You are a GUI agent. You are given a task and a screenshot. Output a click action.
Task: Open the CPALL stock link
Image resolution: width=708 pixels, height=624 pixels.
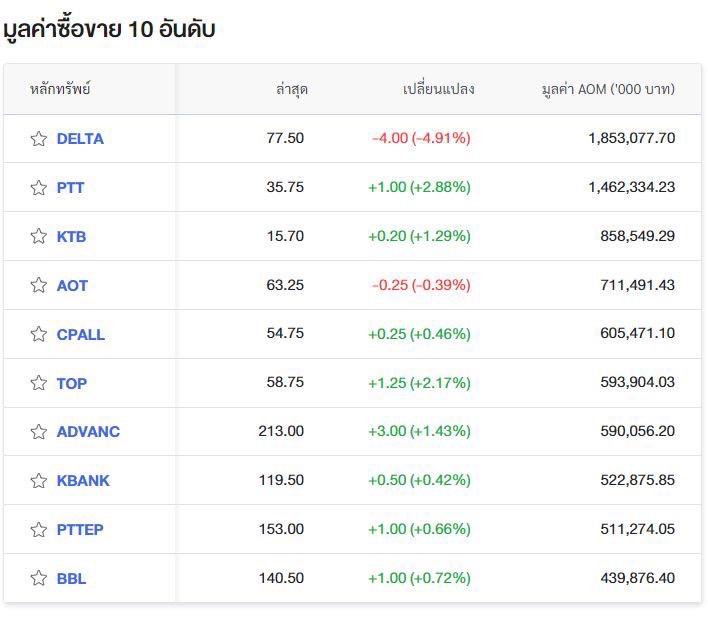81,334
